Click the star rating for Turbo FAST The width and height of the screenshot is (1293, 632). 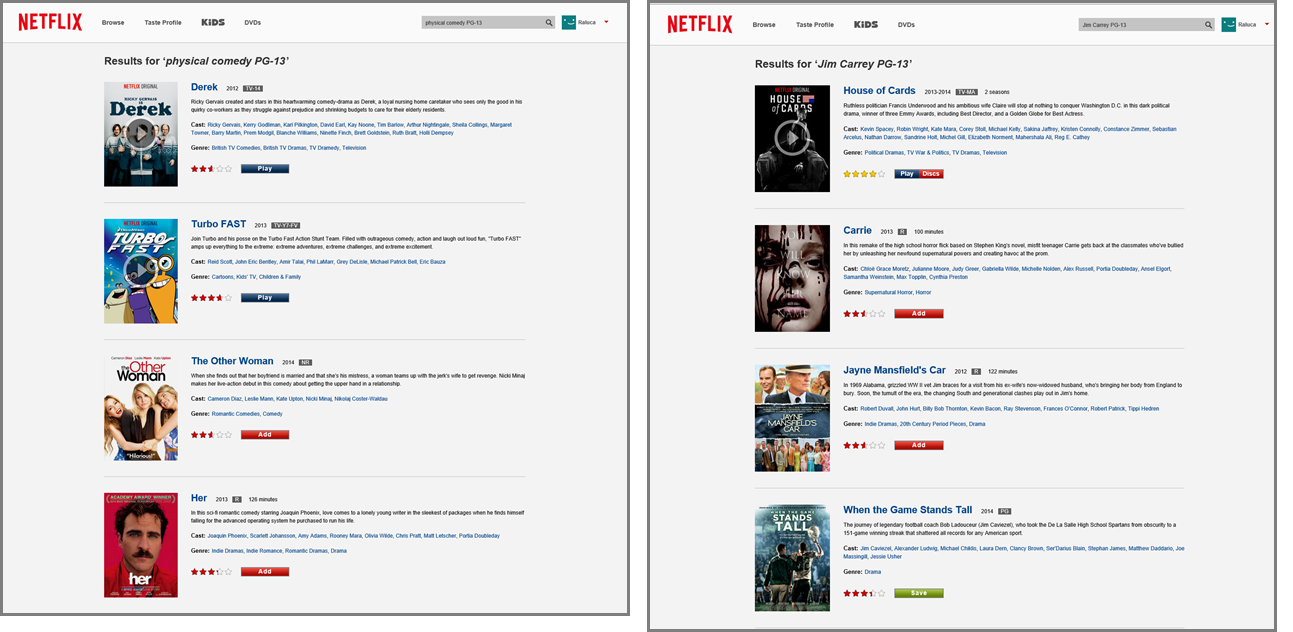211,298
